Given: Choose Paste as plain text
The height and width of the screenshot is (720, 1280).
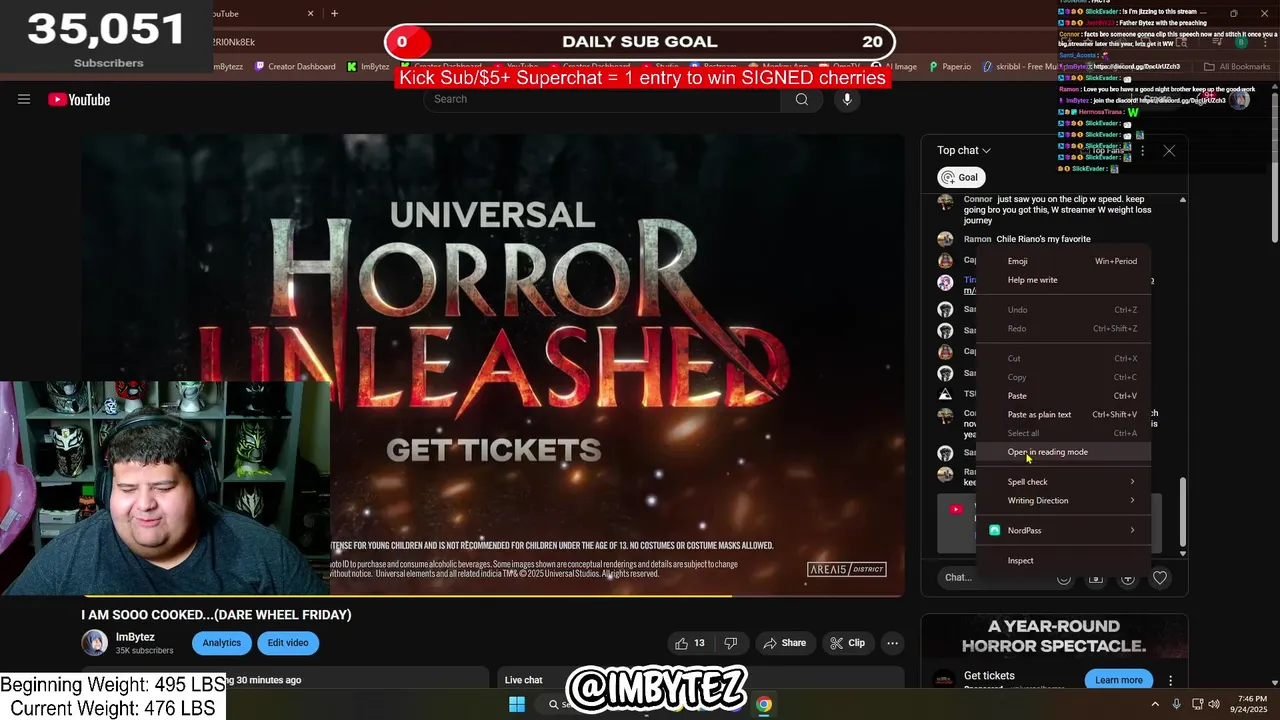Looking at the screenshot, I should [1063, 414].
